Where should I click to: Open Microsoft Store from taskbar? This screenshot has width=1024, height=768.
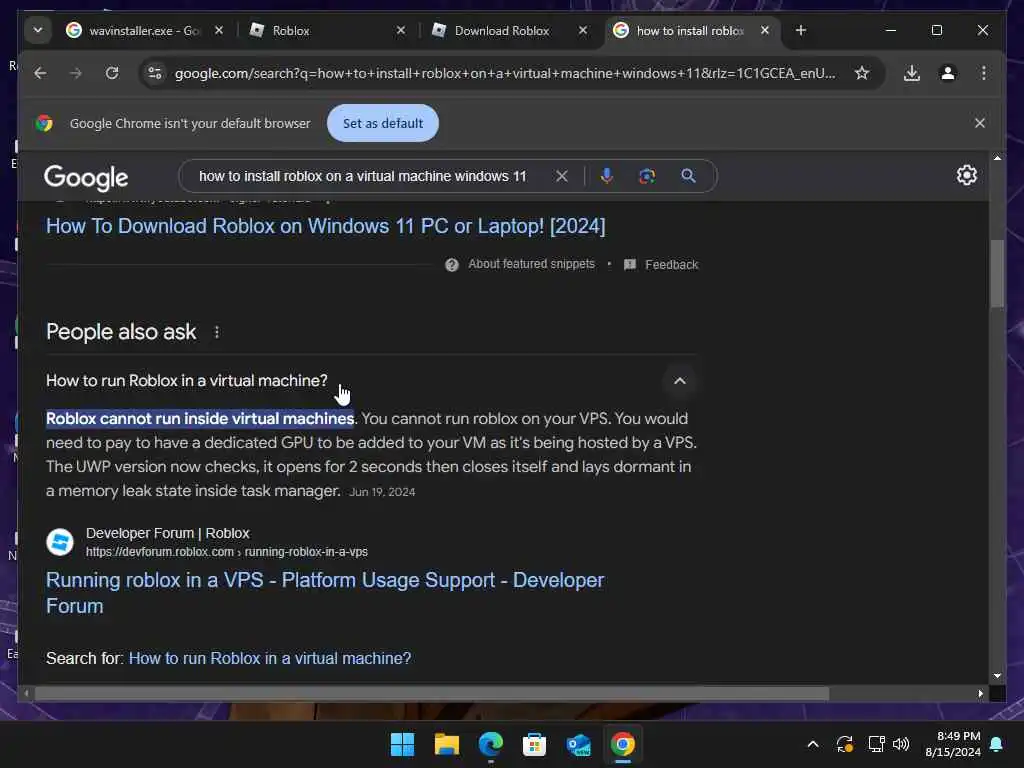(x=534, y=744)
